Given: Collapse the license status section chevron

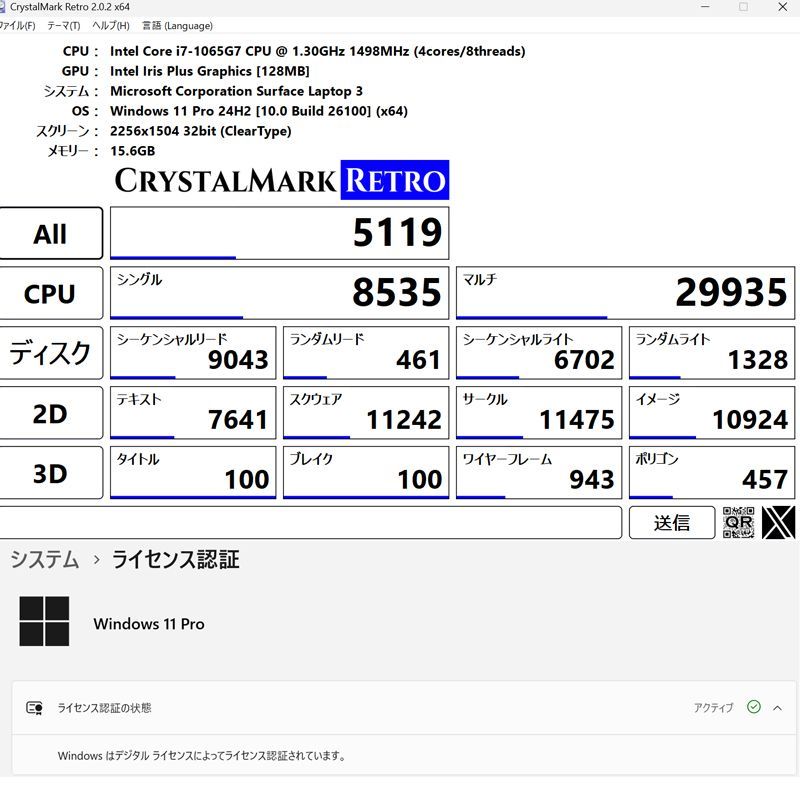Looking at the screenshot, I should (777, 708).
